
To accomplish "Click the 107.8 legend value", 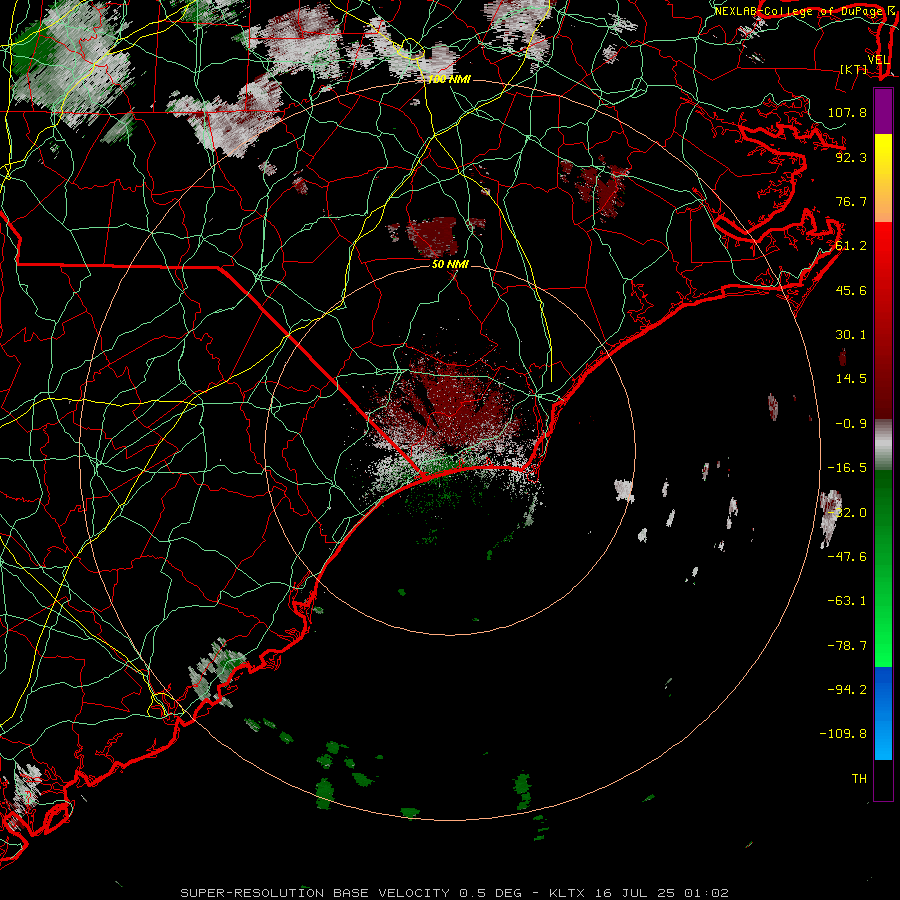I will 847,112.
